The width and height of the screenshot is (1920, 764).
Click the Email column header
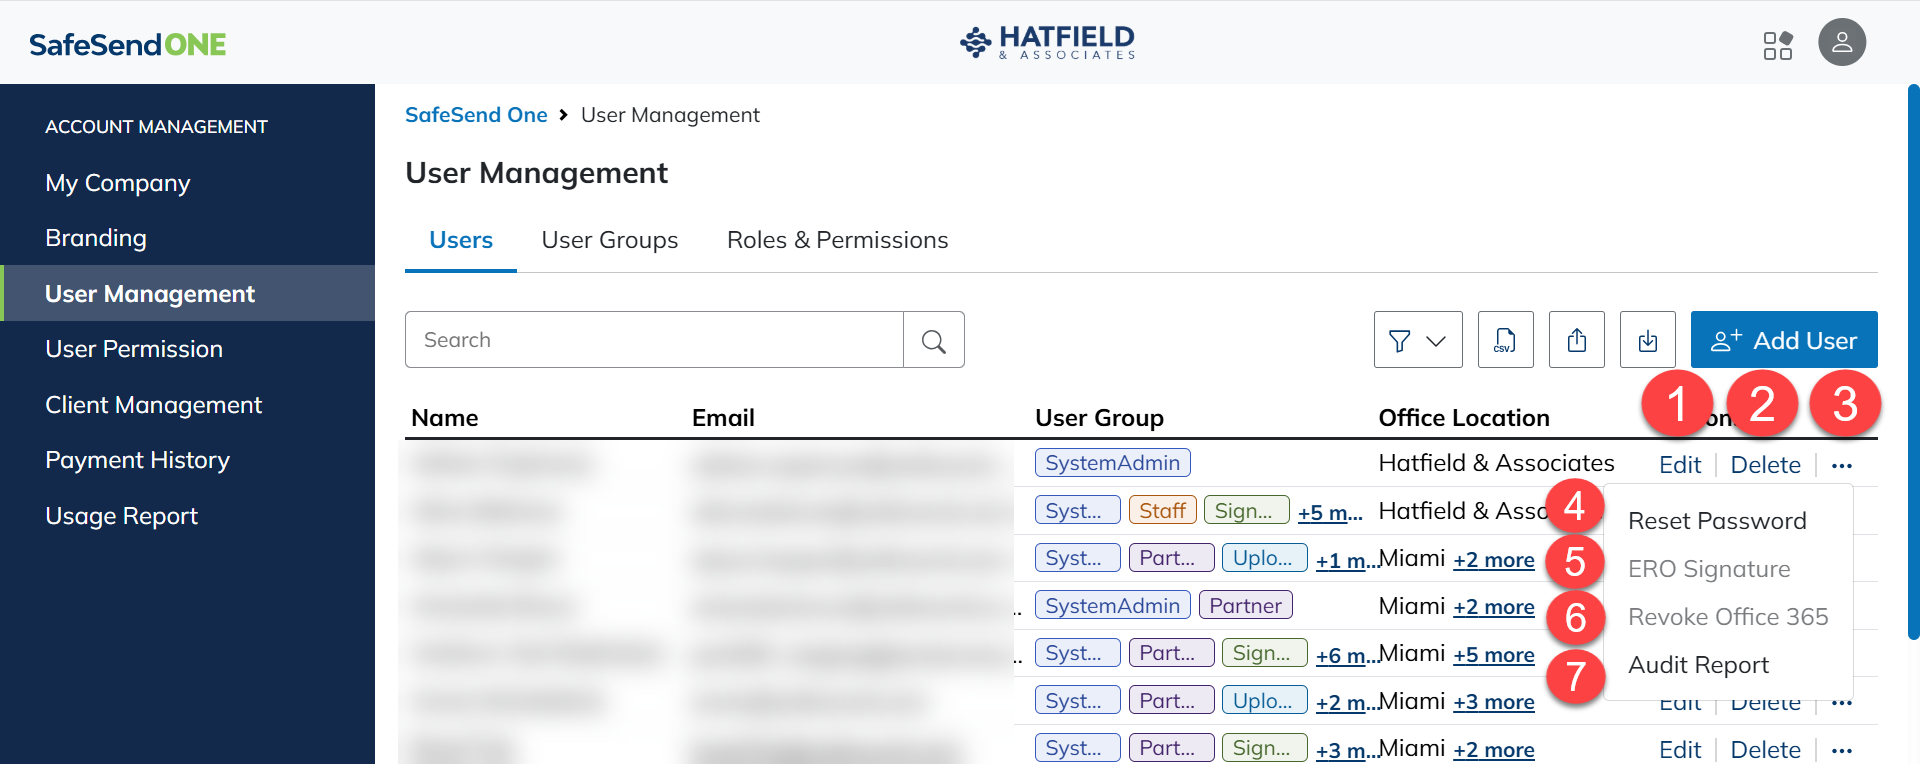[723, 418]
